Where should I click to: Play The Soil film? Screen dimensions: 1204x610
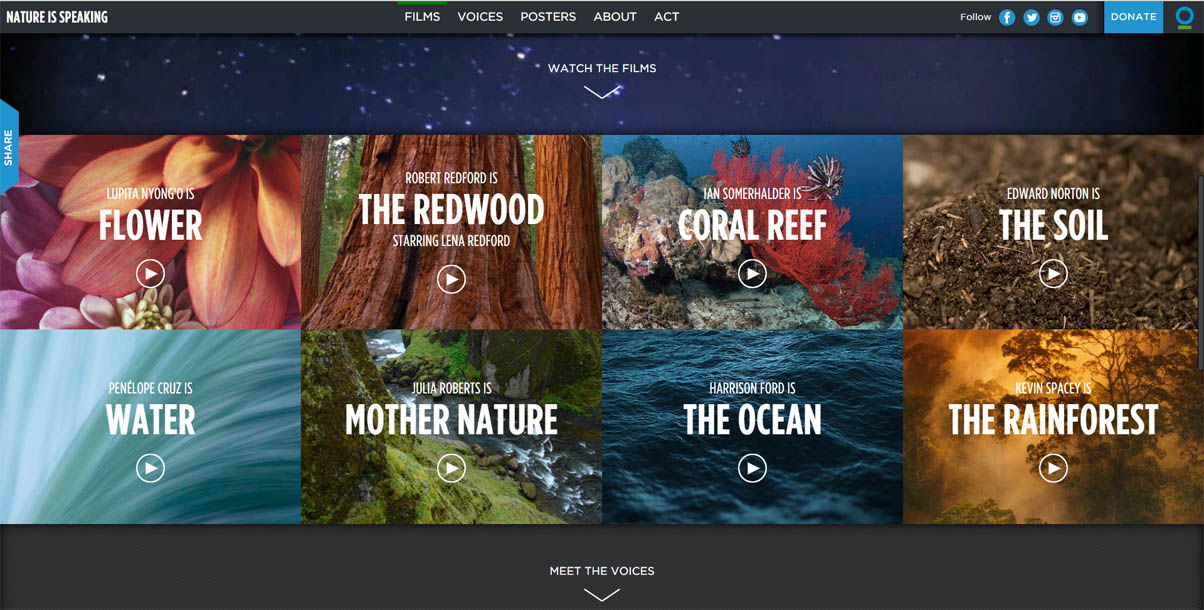point(1053,273)
